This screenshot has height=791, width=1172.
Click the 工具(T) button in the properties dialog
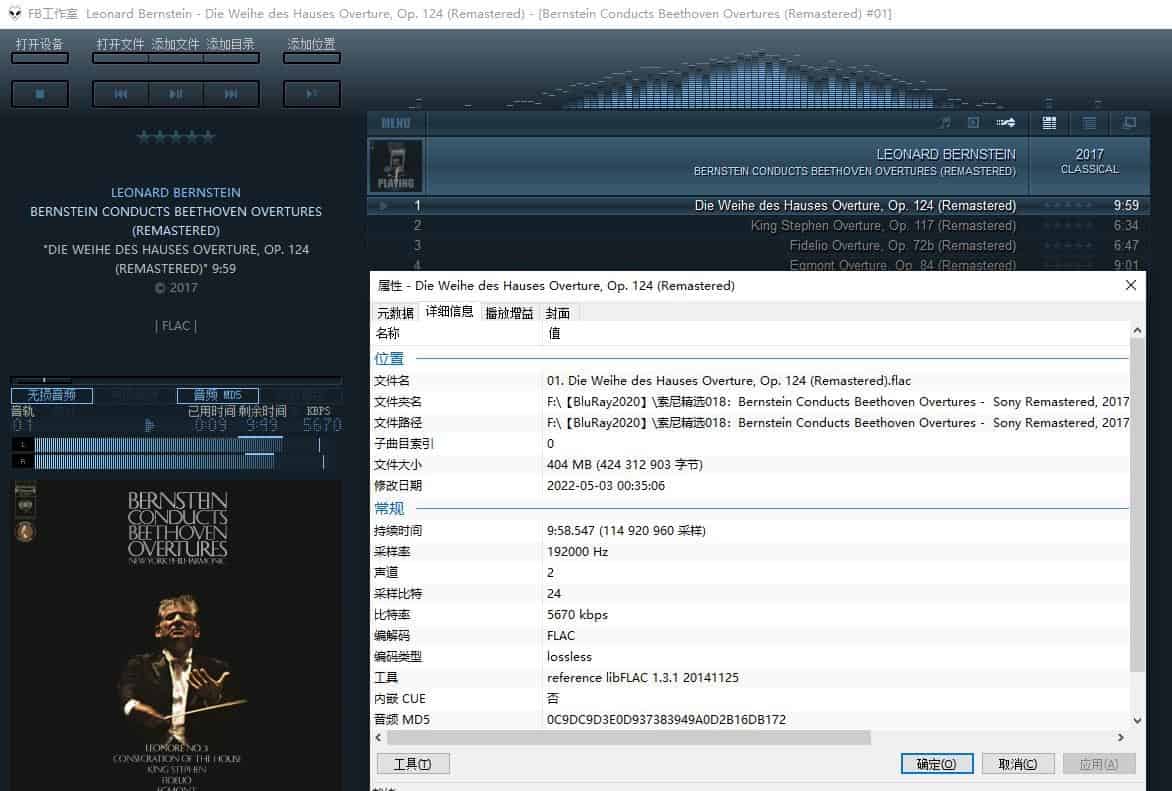click(x=413, y=763)
